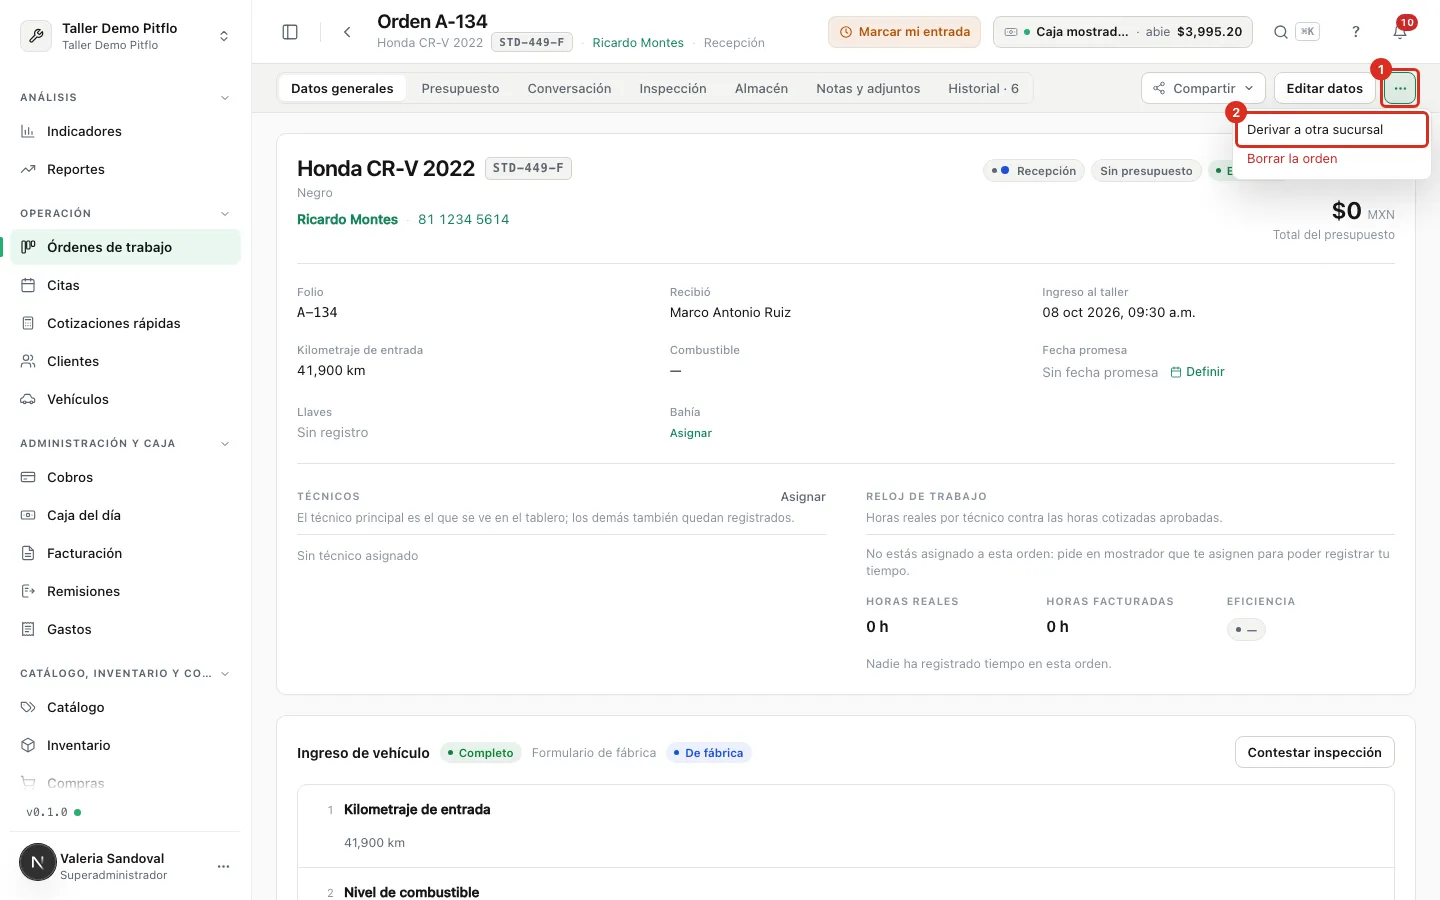Open the Compartir dropdown

[1203, 88]
